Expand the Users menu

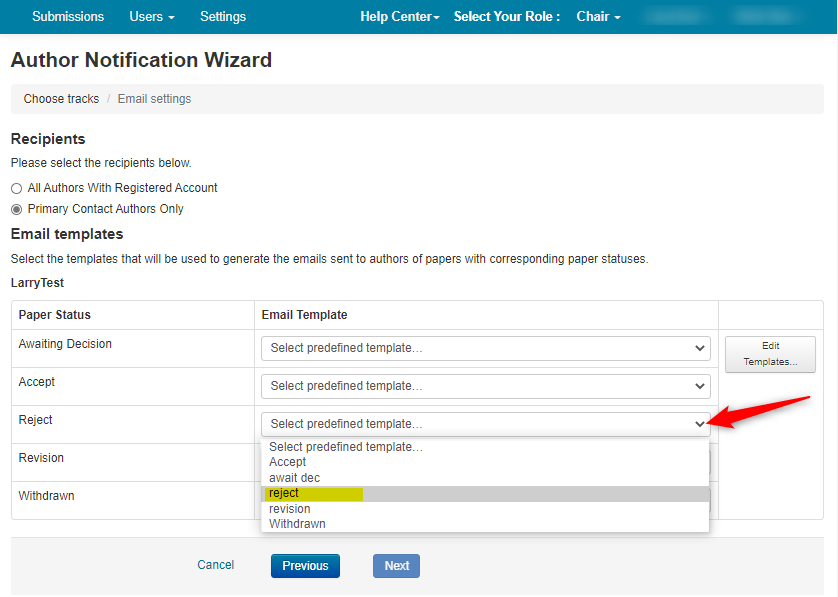coord(151,17)
